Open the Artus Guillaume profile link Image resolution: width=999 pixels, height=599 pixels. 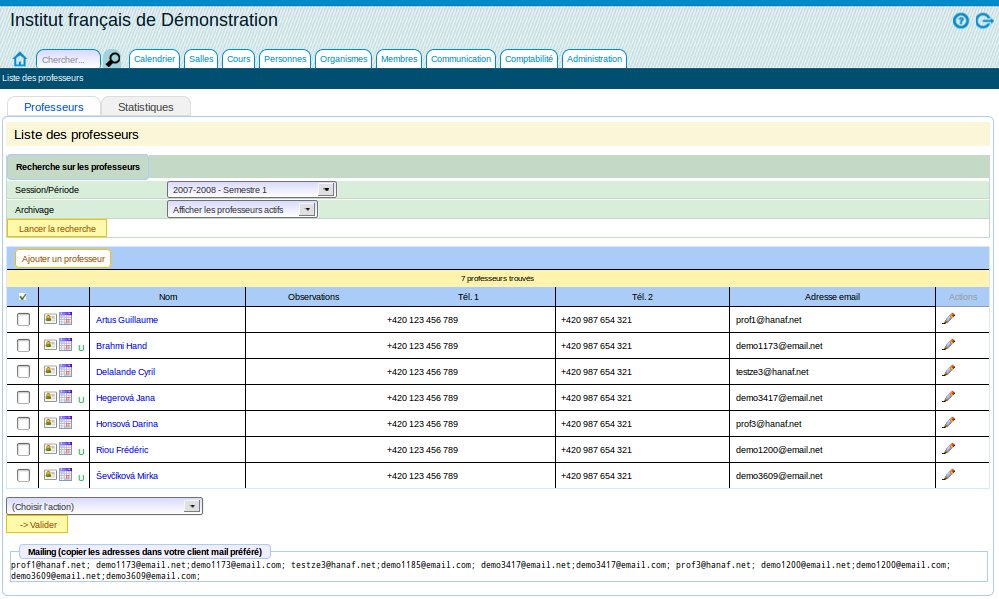pos(127,320)
